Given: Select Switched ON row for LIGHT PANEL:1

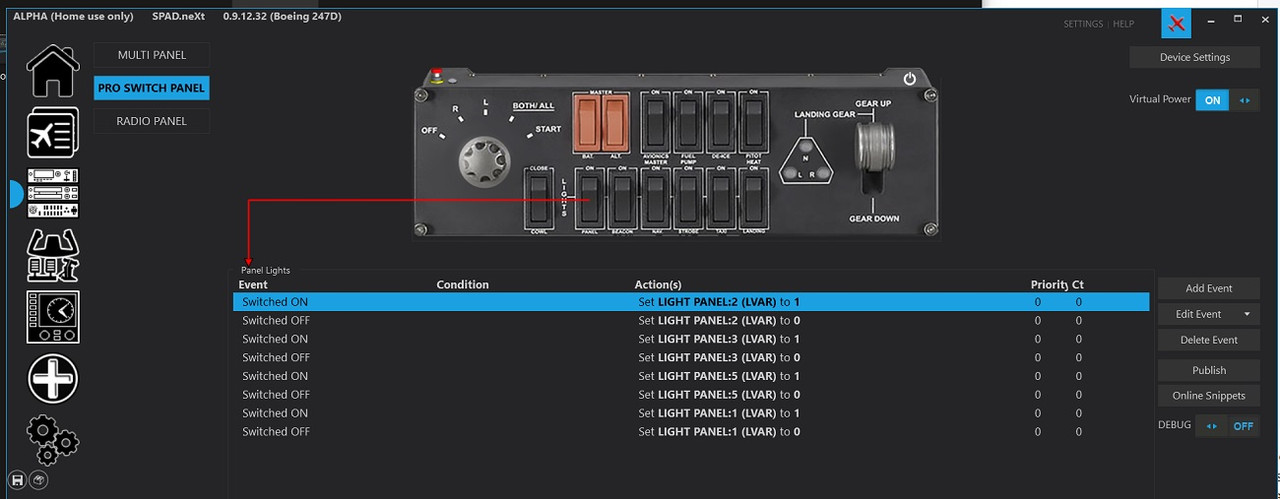Looking at the screenshot, I should tap(691, 413).
